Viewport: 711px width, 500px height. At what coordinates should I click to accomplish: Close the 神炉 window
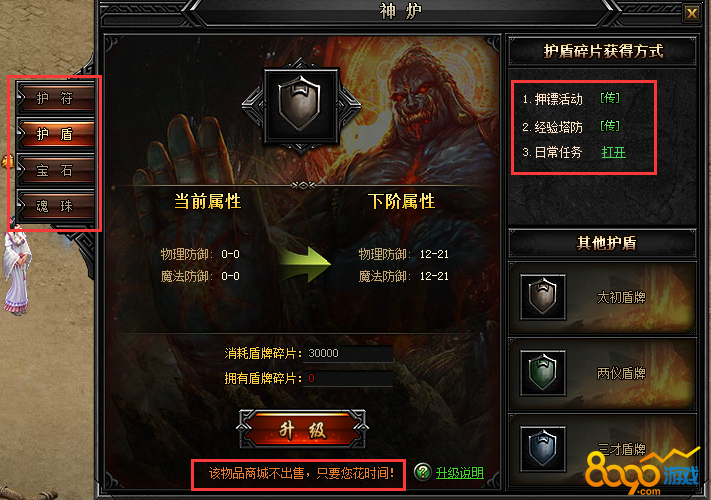click(692, 13)
